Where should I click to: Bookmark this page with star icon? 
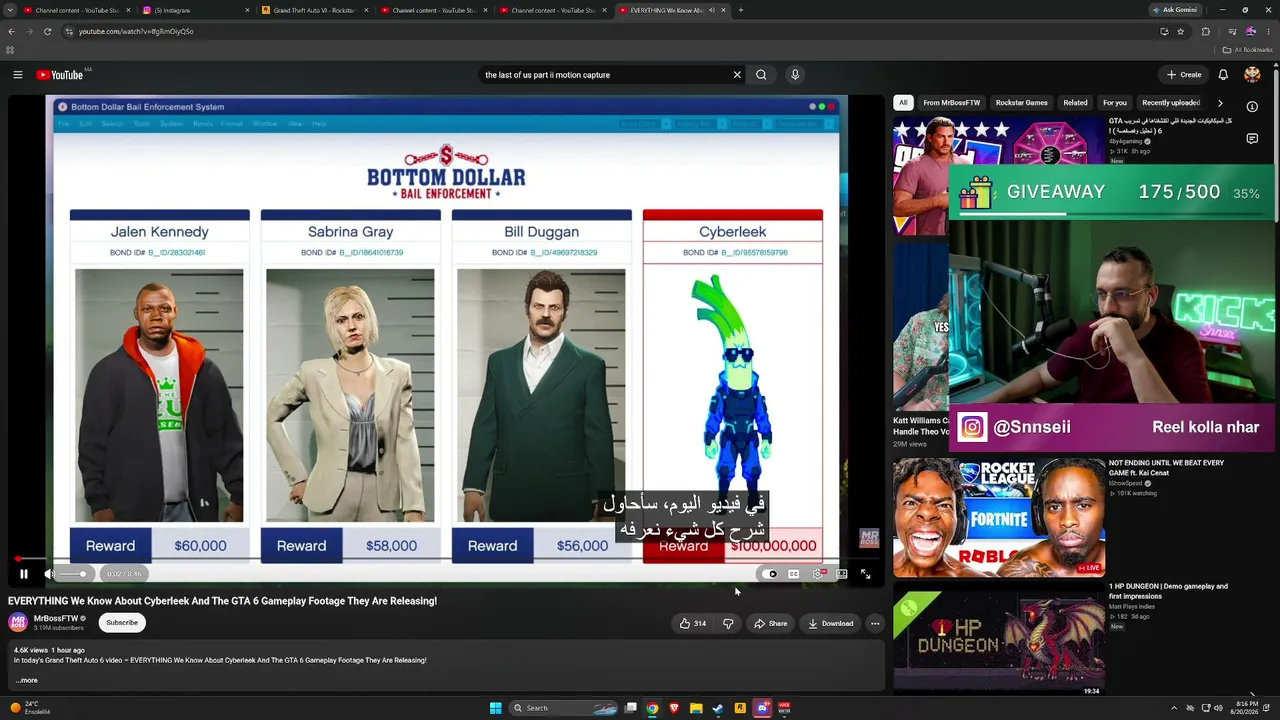click(1180, 31)
